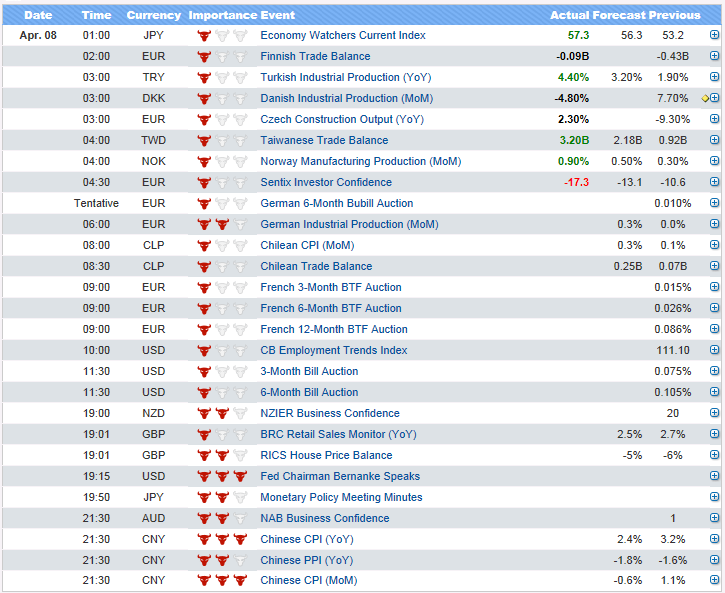Click the second bull icon for Monetary Policy Meeting Minutes
This screenshot has height=593, width=725.
tap(222, 497)
